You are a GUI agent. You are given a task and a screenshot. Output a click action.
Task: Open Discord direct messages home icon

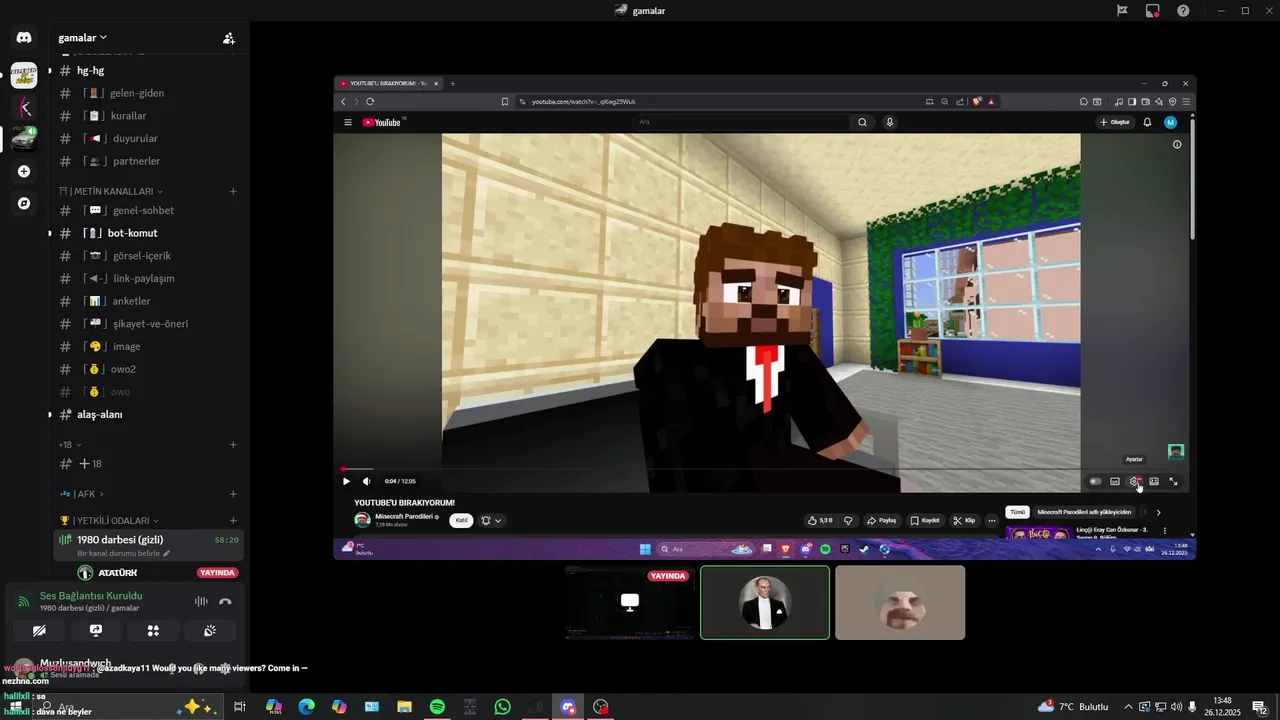(24, 38)
